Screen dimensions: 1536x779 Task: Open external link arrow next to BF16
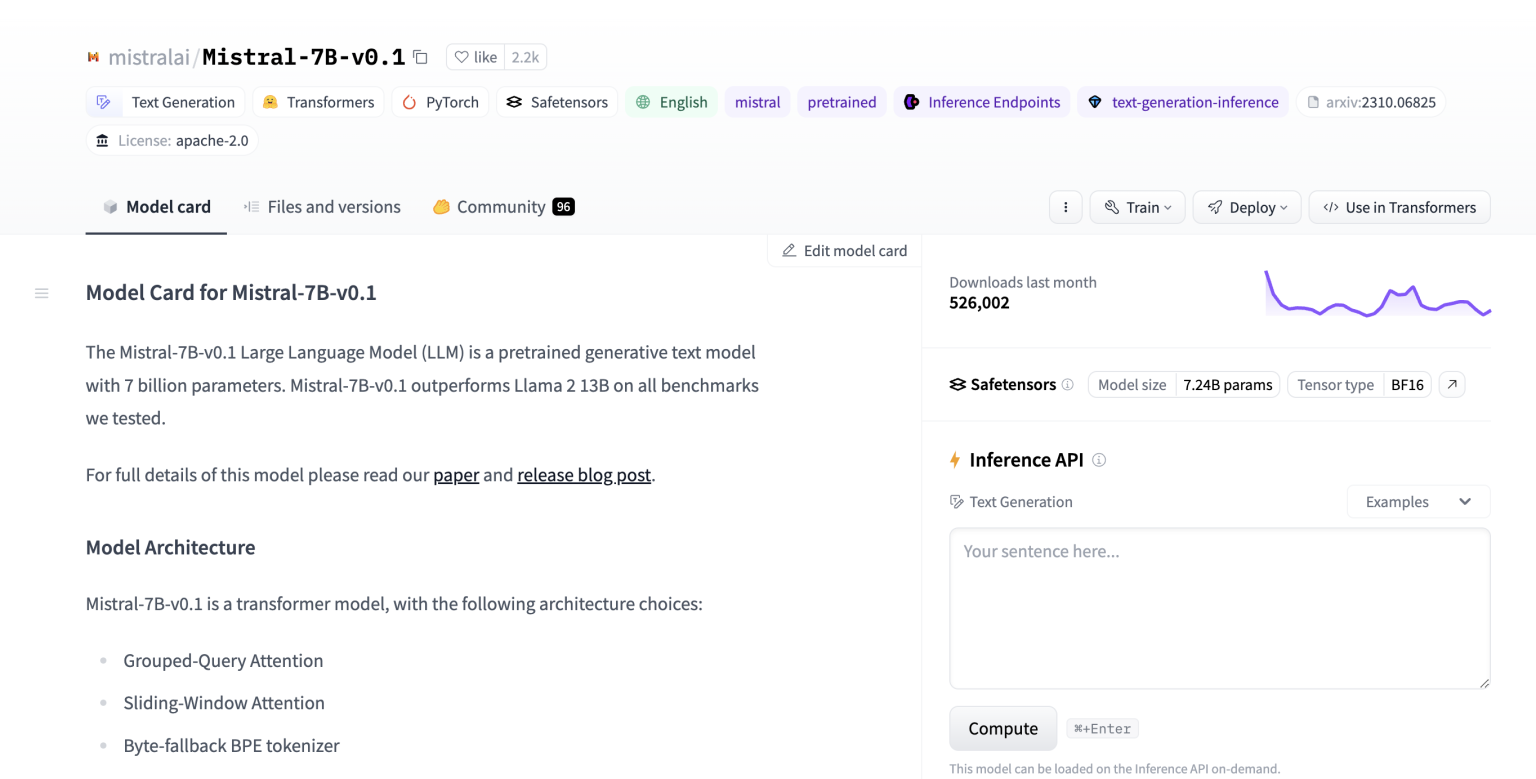[1451, 384]
